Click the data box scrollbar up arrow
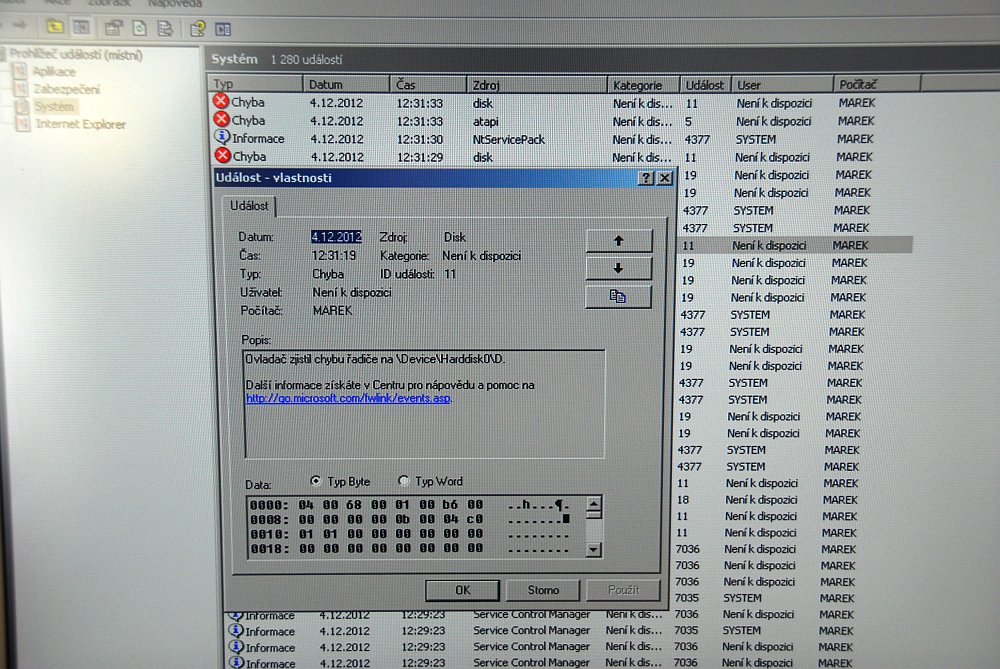The image size is (1000, 669). click(593, 505)
